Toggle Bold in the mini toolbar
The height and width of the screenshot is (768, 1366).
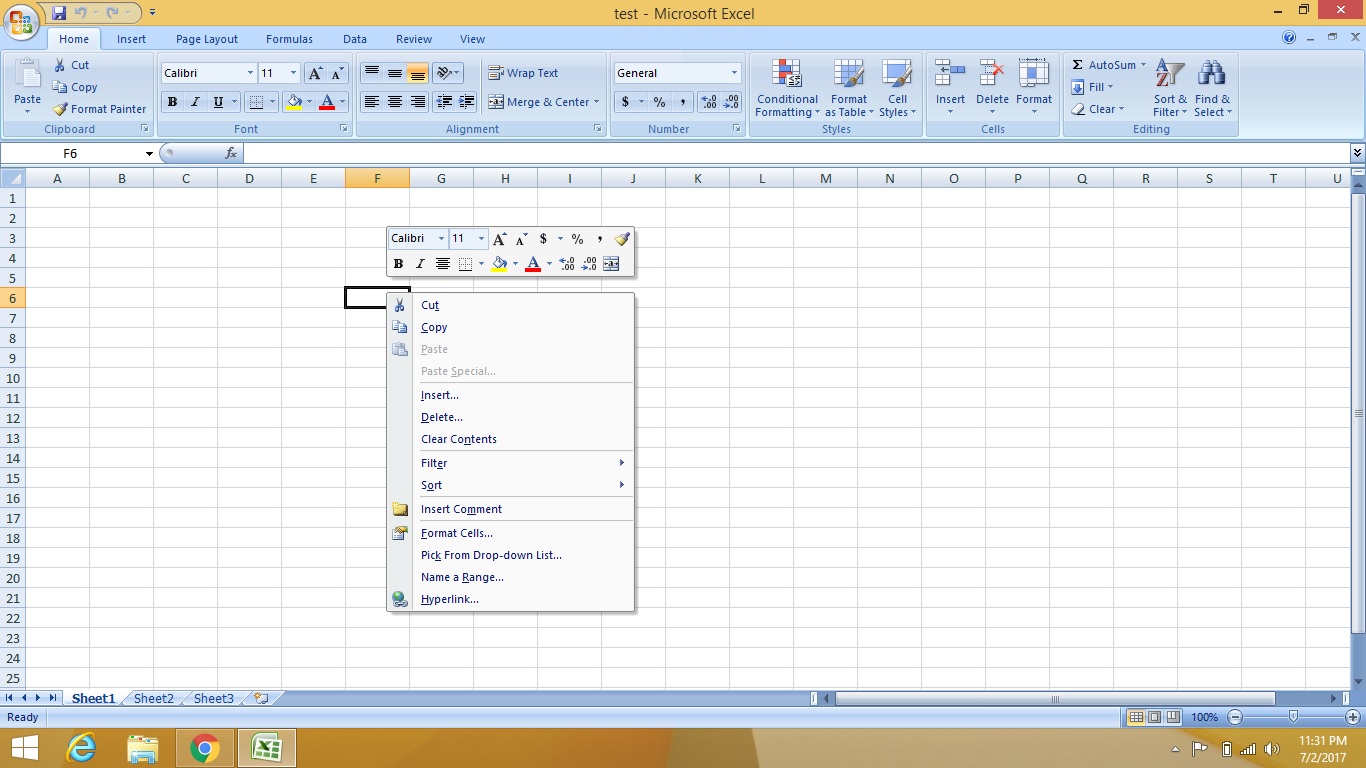397,263
